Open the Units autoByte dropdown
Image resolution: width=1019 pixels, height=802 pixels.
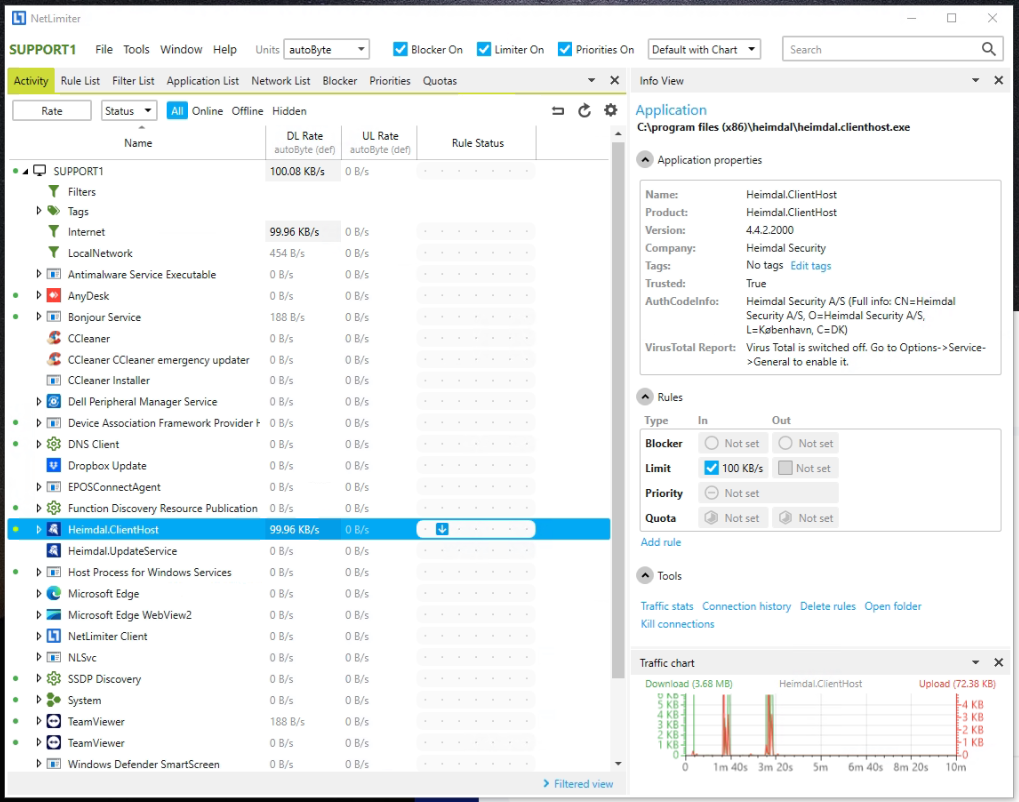[326, 49]
